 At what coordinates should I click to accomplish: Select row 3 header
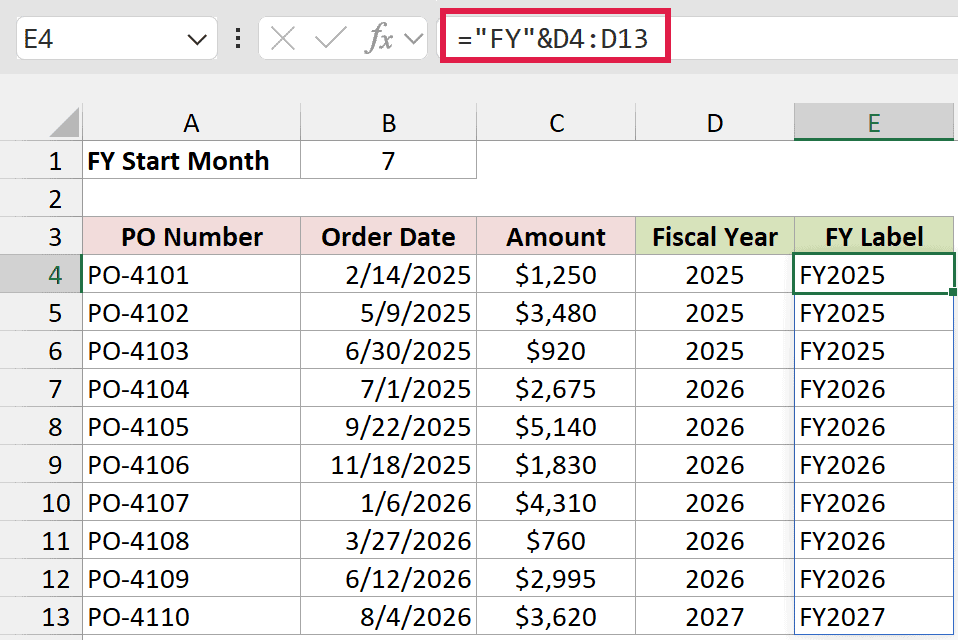(x=41, y=236)
